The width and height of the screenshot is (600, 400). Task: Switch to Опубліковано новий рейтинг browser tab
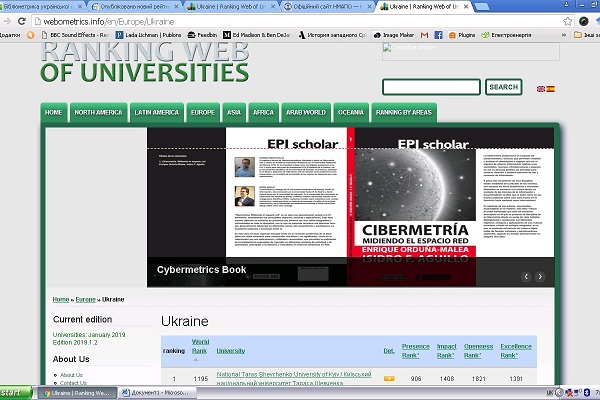pyautogui.click(x=135, y=7)
